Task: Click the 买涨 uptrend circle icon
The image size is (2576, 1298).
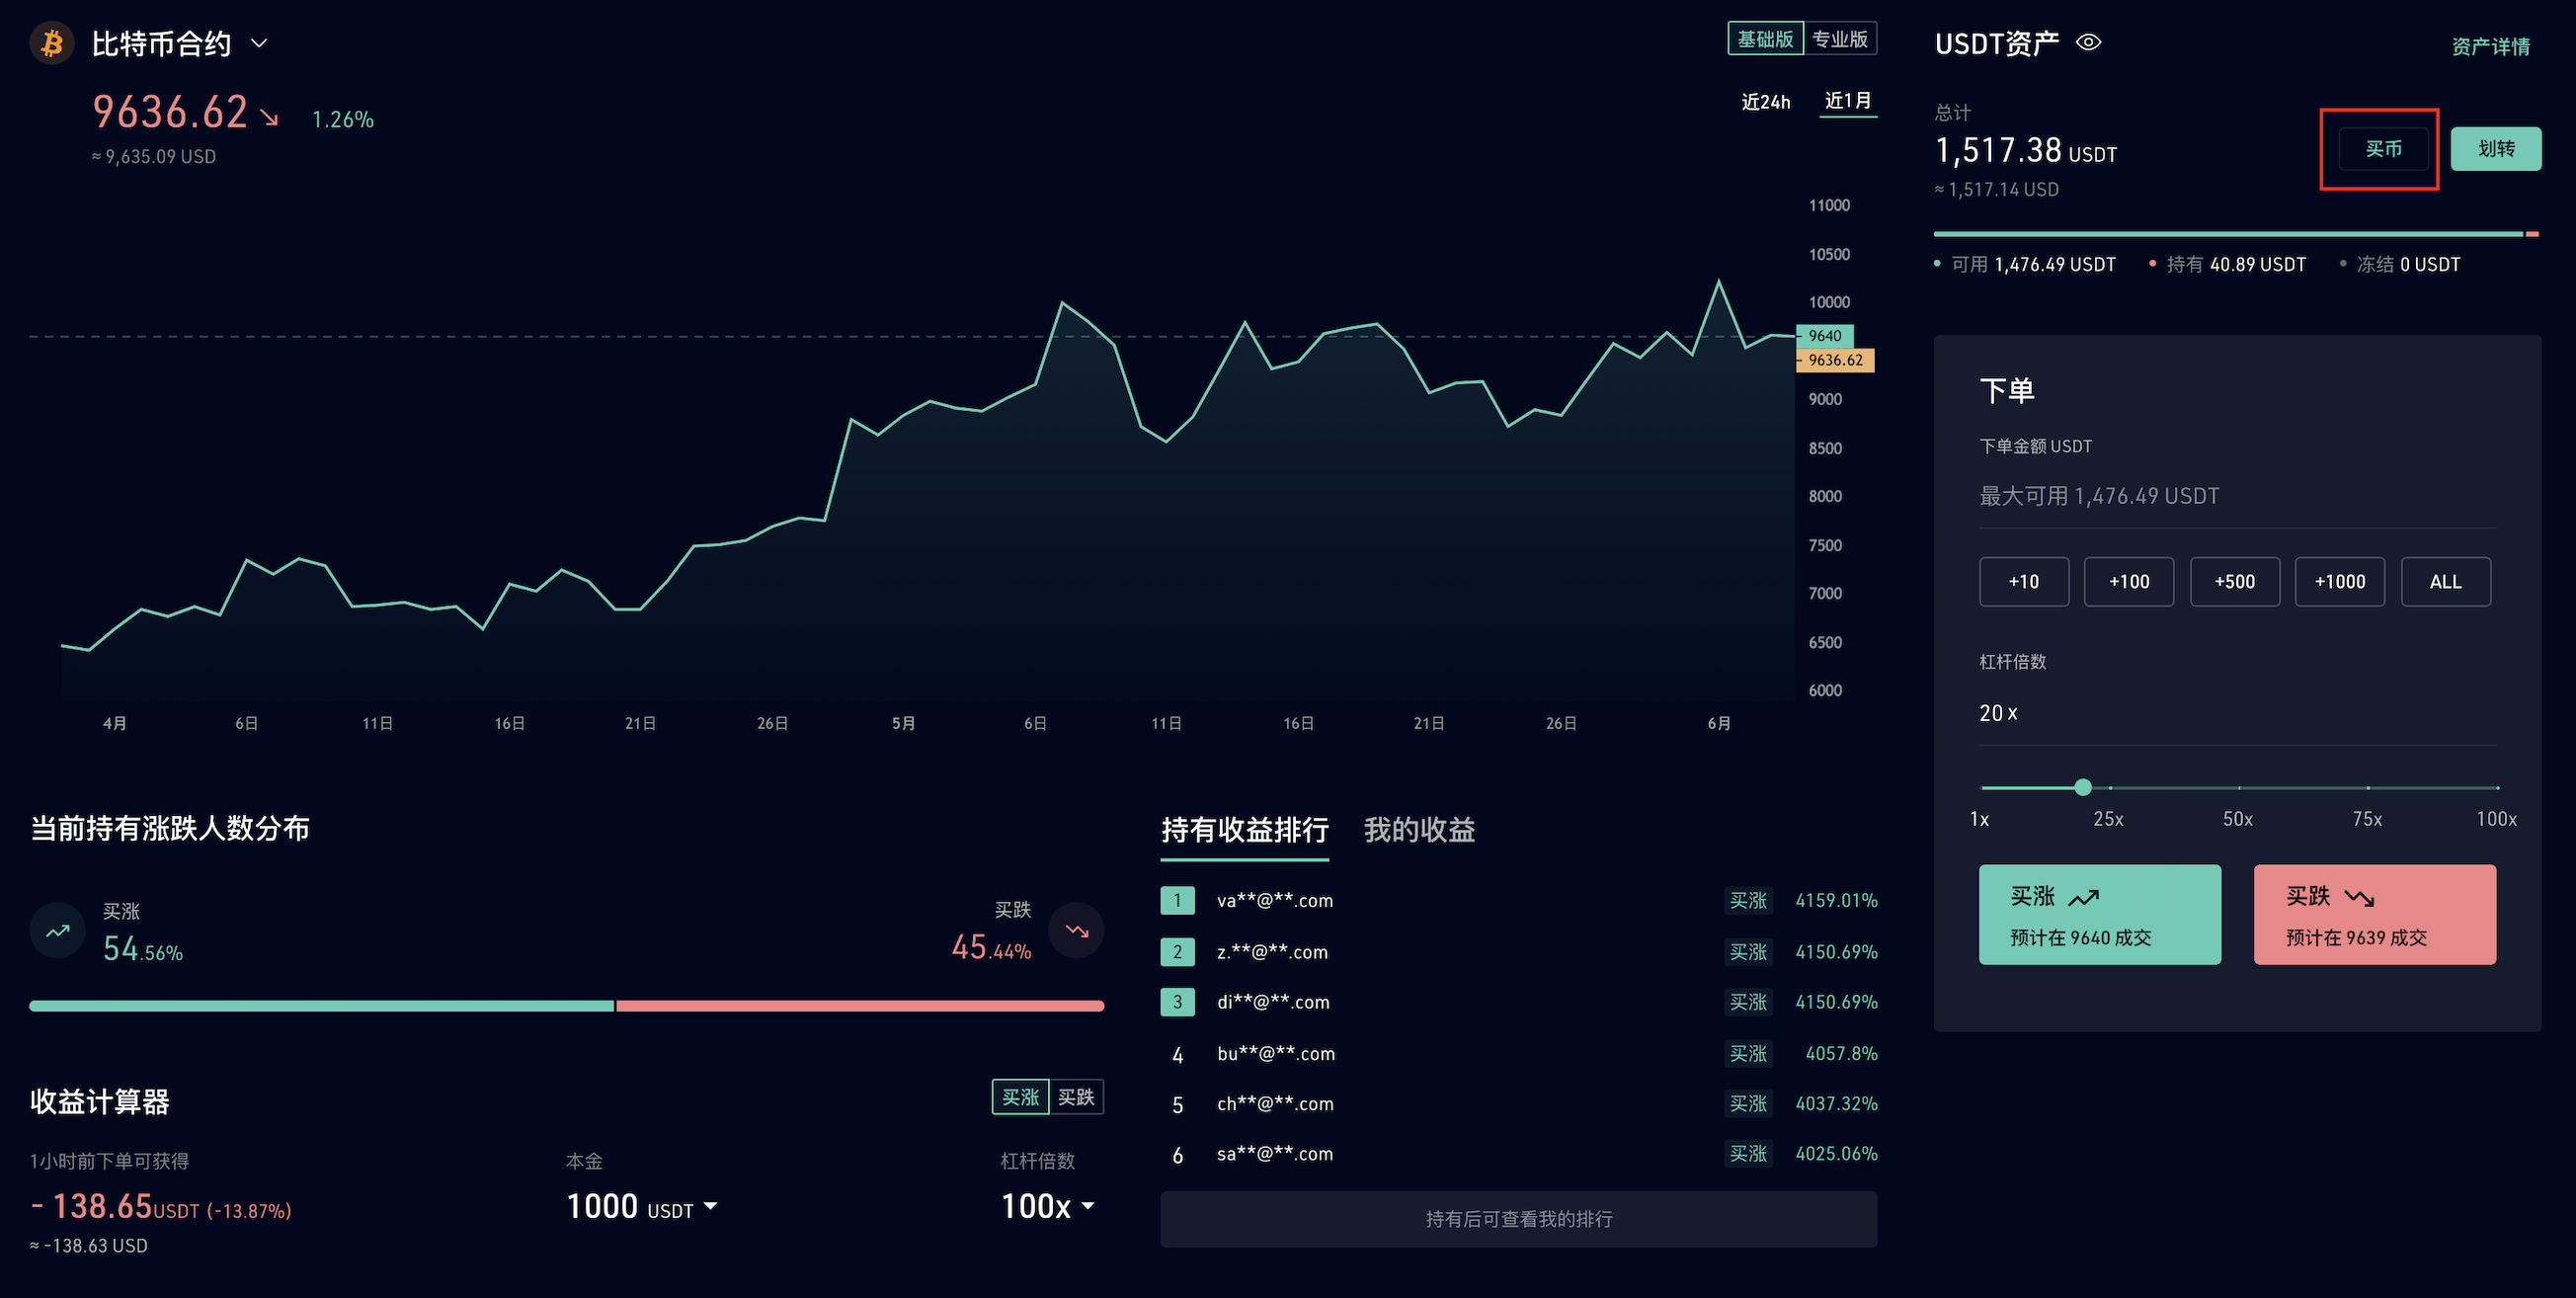Action: click(58, 931)
